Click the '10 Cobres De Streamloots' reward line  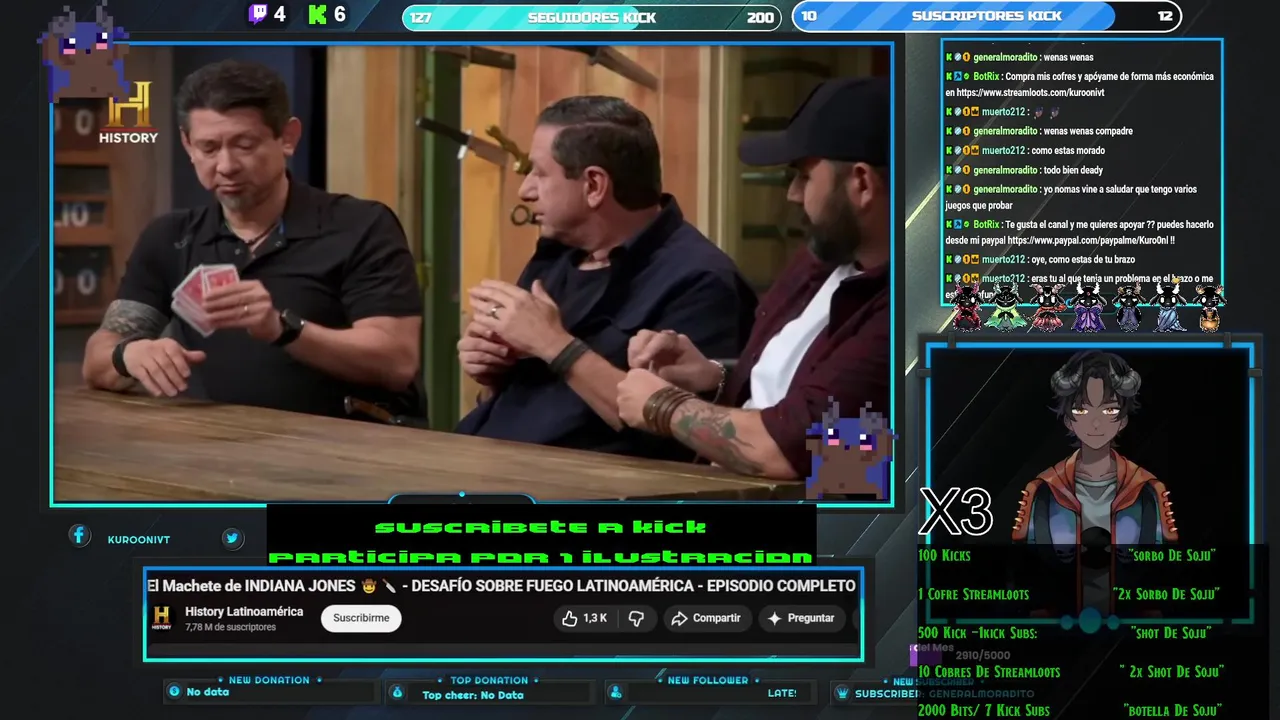989,672
